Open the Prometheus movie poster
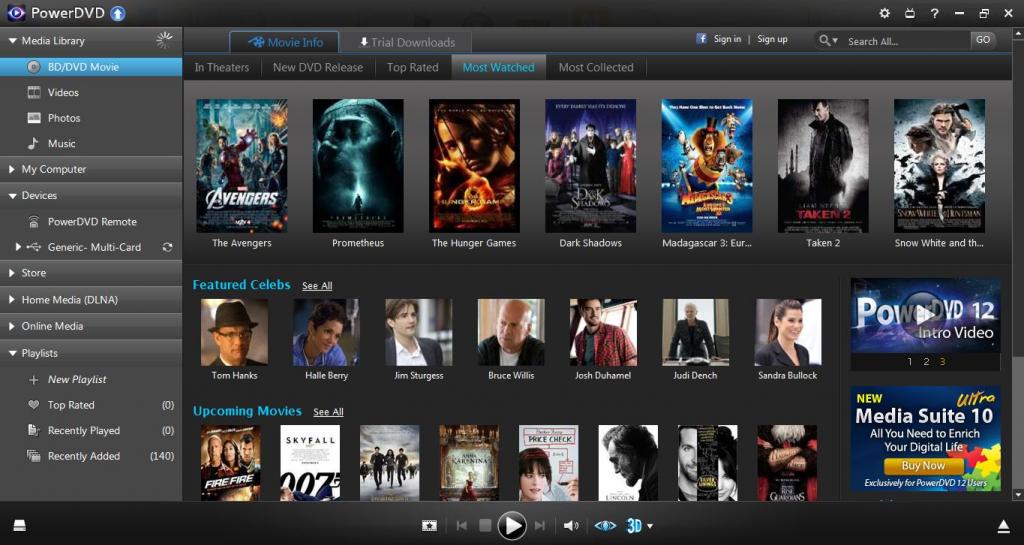 (x=358, y=166)
